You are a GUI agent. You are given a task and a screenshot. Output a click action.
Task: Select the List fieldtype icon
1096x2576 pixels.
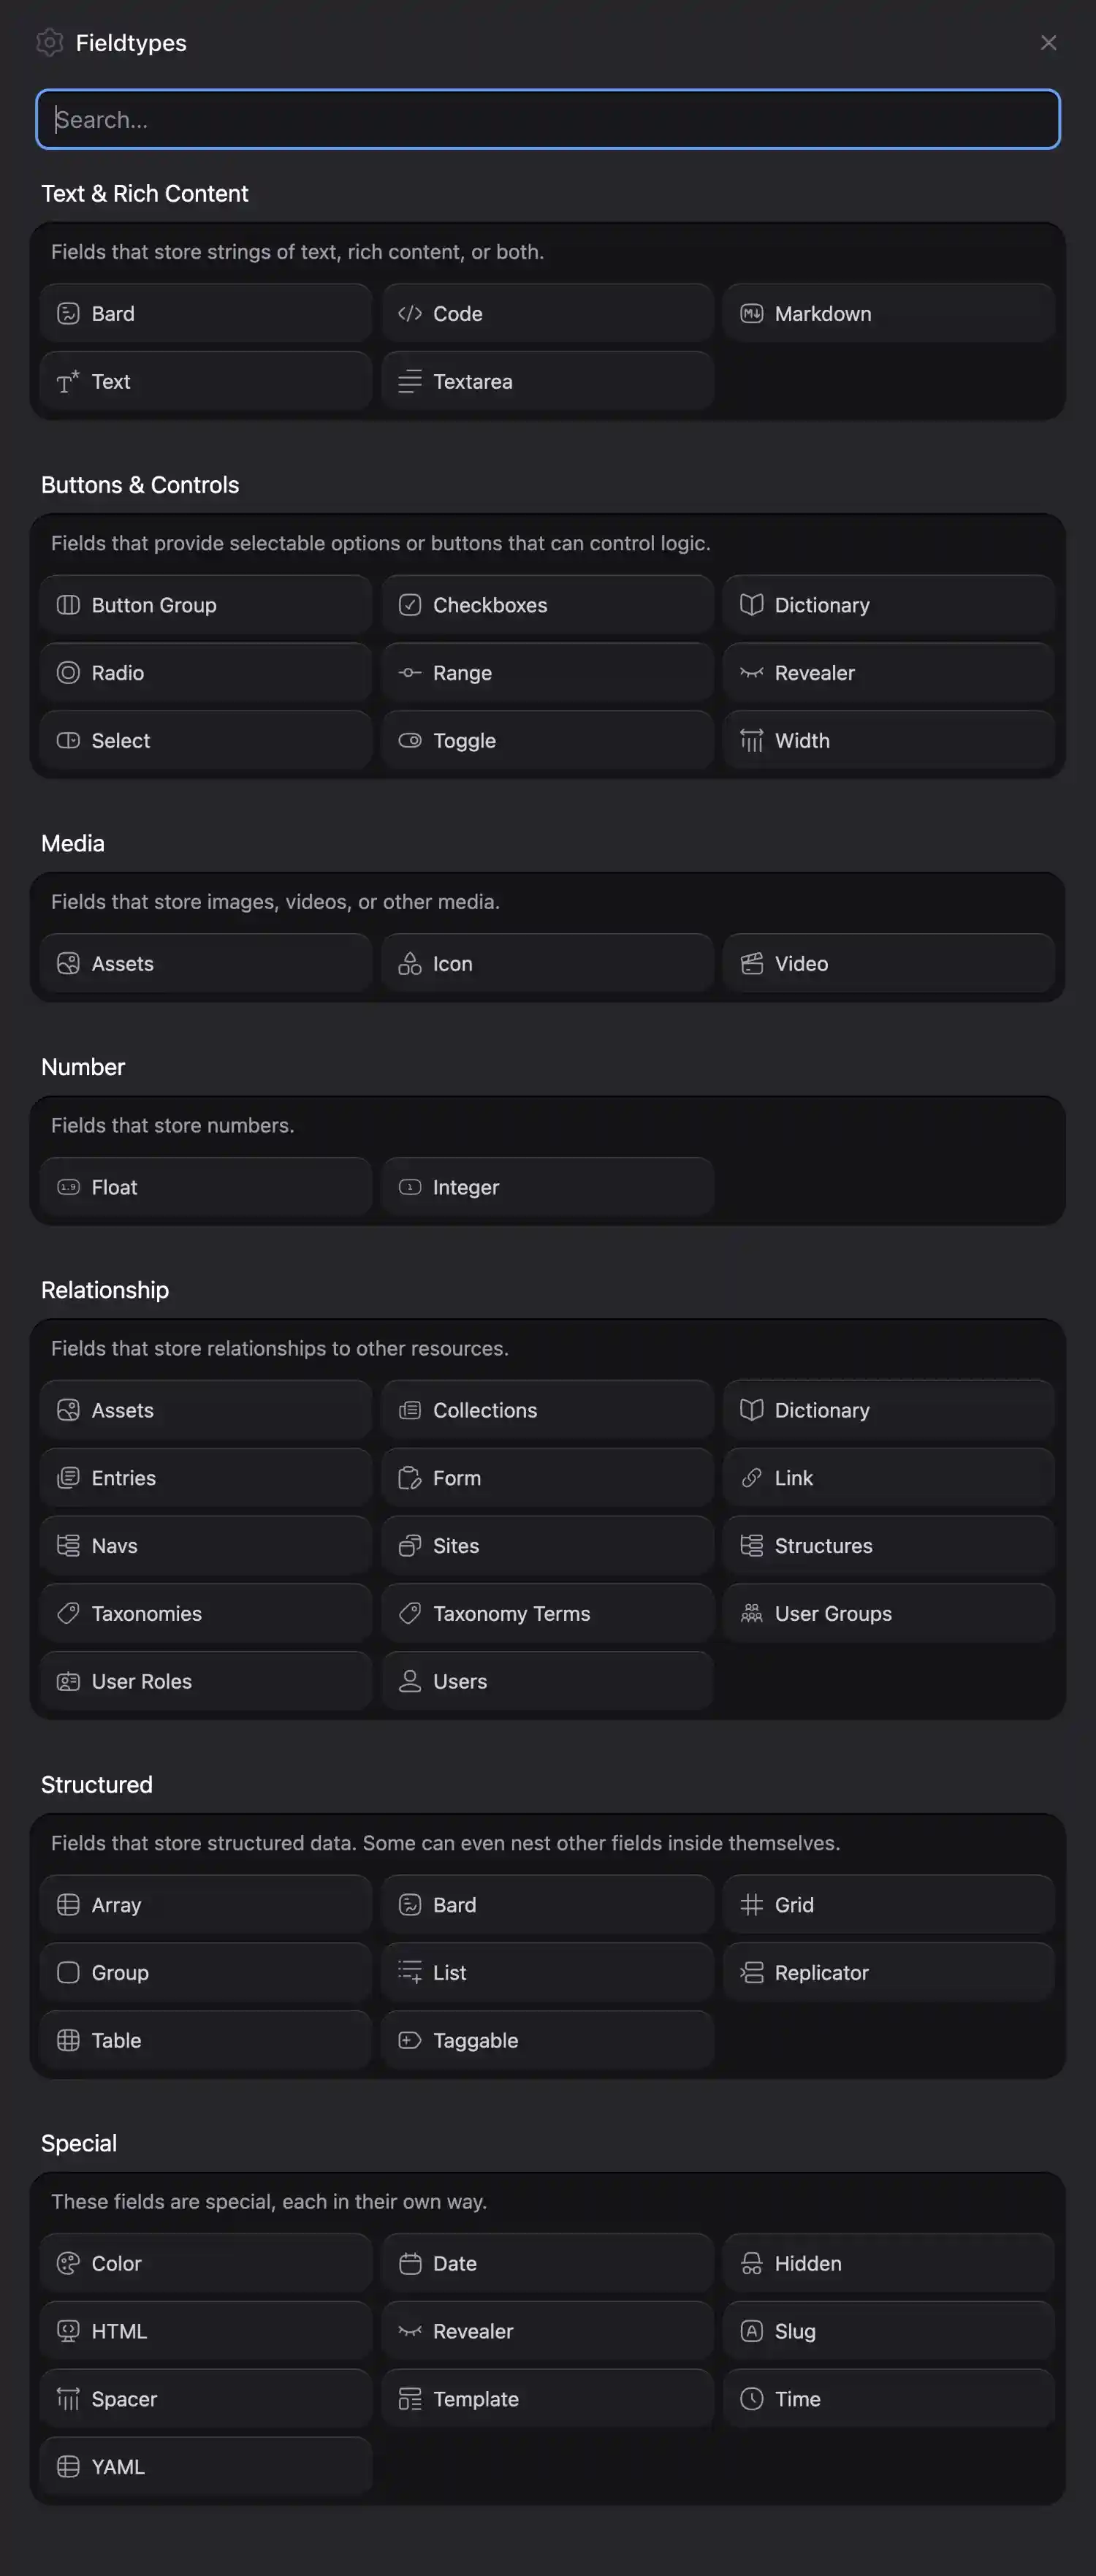410,1973
